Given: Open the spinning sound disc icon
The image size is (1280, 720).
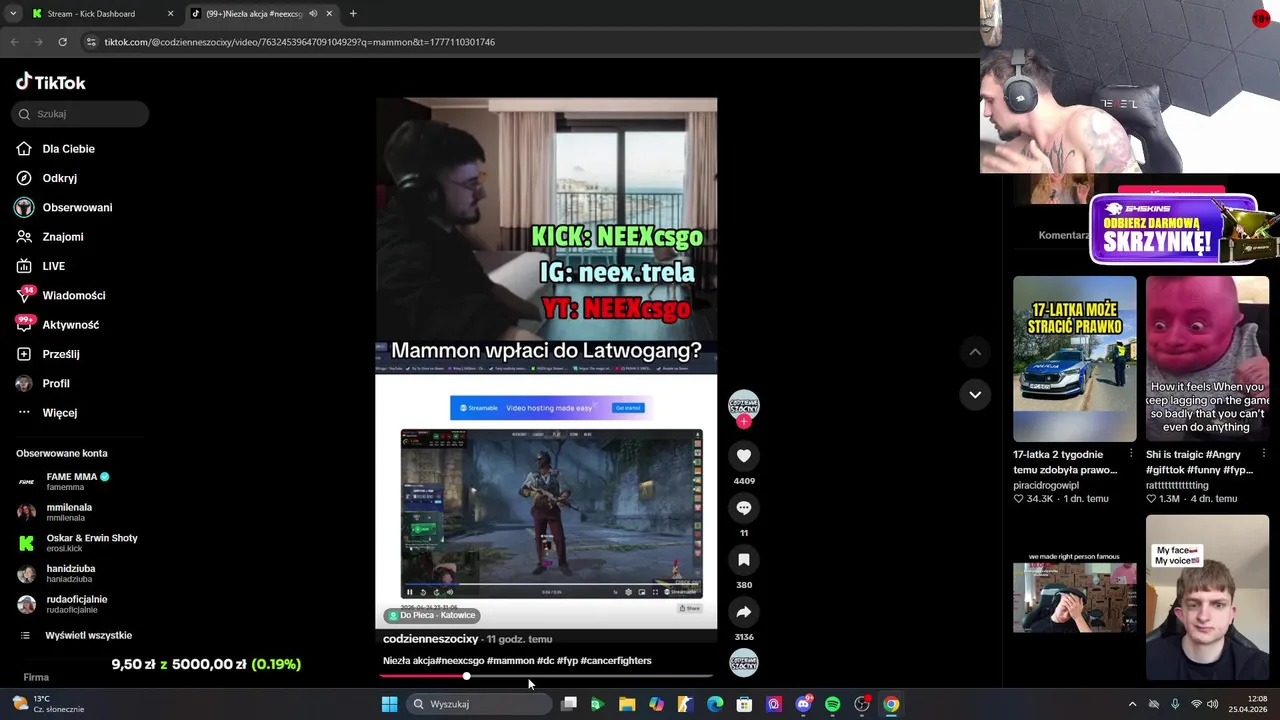Looking at the screenshot, I should click(744, 663).
